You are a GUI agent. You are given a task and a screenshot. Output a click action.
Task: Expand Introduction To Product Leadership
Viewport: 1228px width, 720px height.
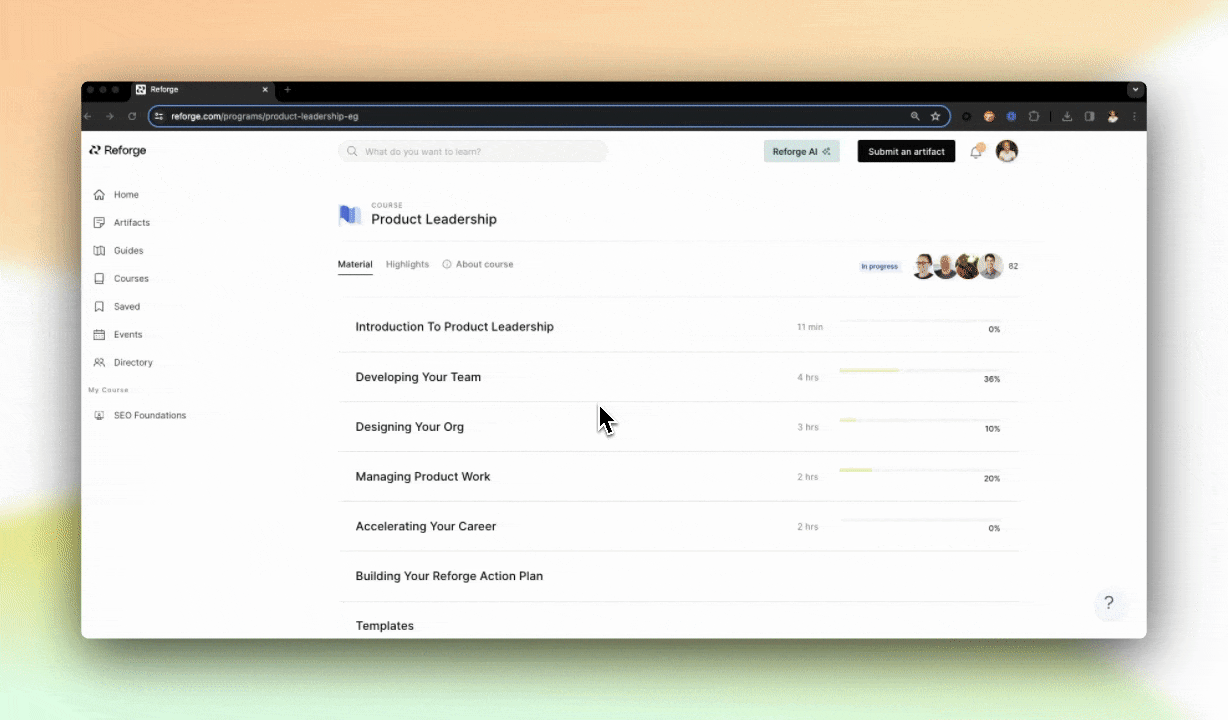(679, 327)
